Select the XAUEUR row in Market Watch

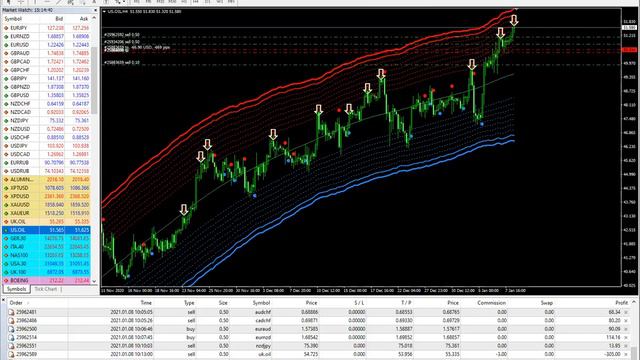coord(46,213)
